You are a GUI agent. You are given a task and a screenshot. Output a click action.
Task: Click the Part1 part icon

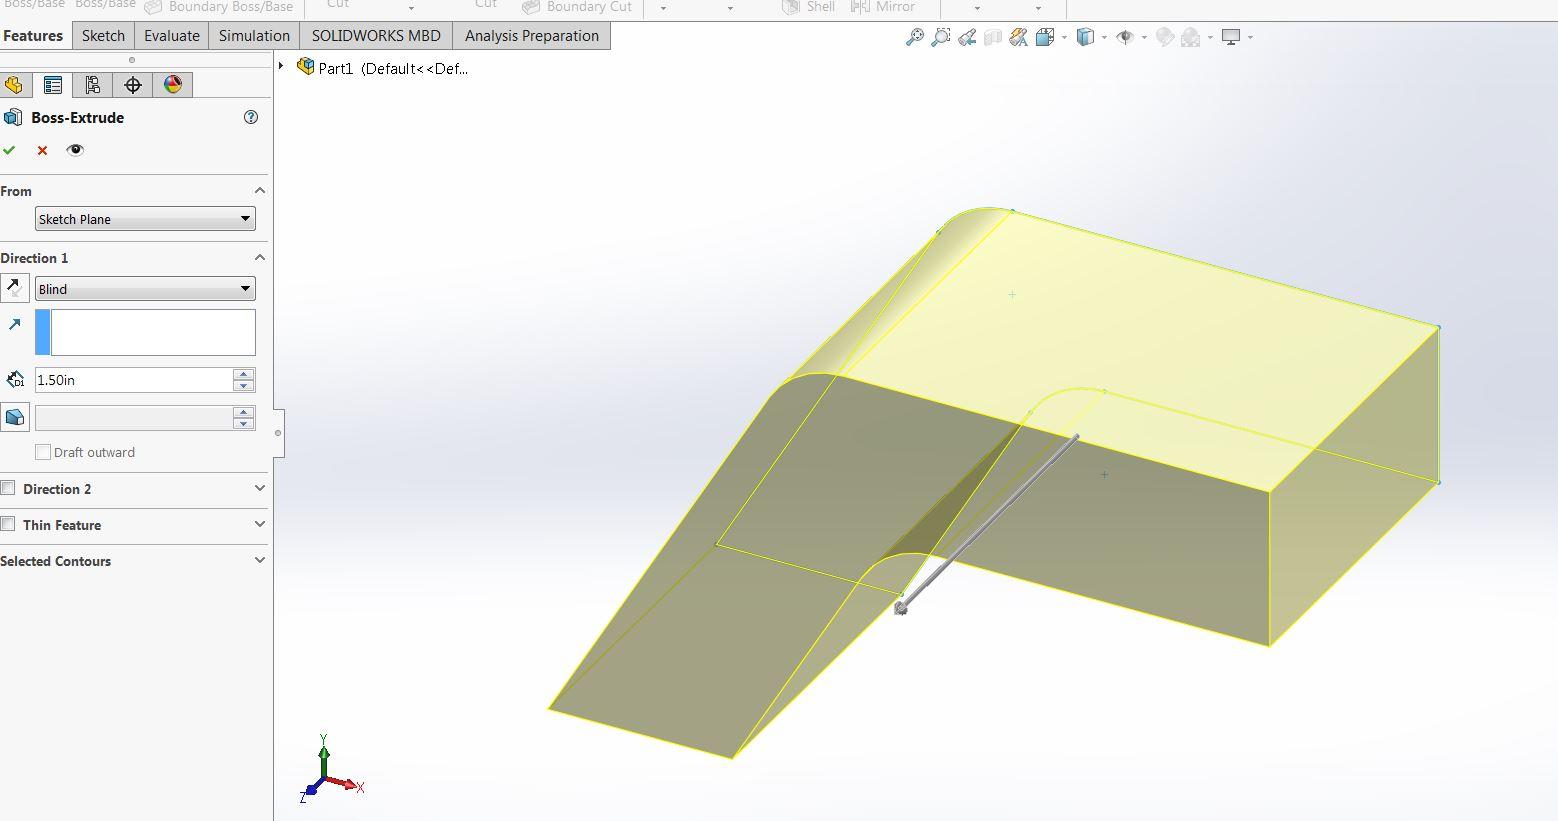coord(305,67)
